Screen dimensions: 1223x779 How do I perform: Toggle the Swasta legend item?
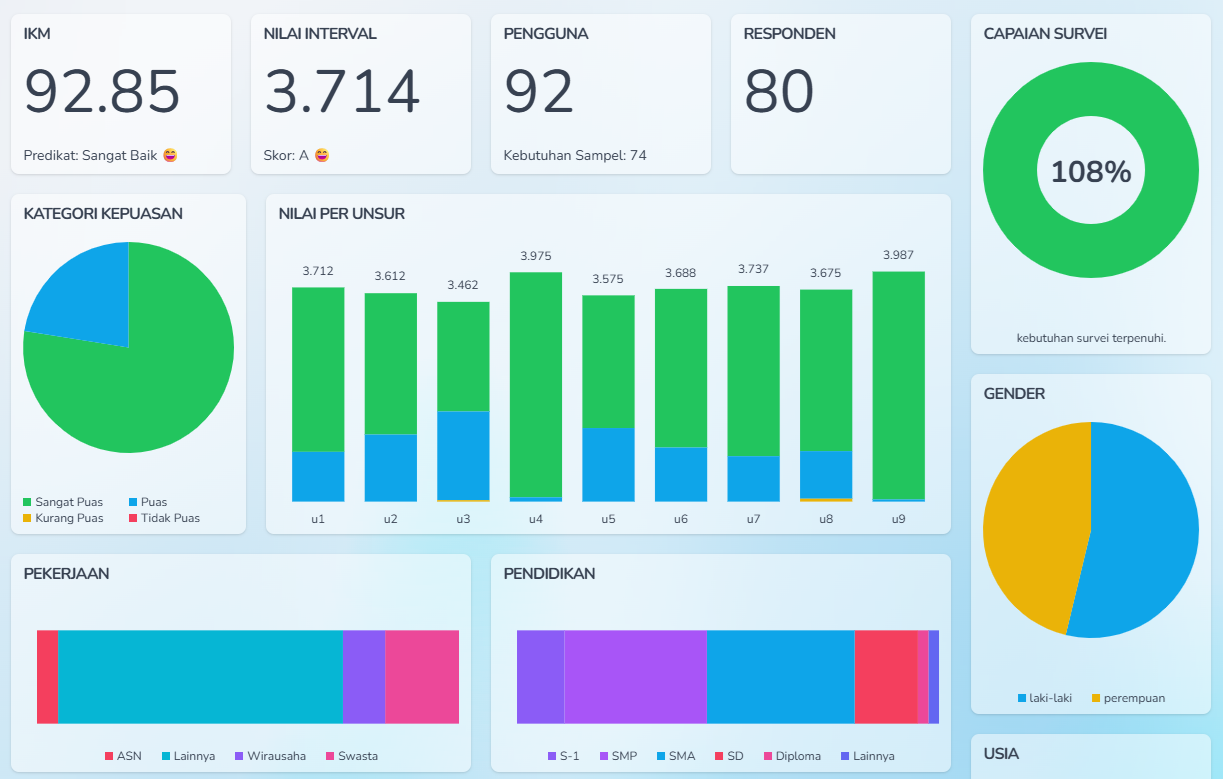click(352, 756)
